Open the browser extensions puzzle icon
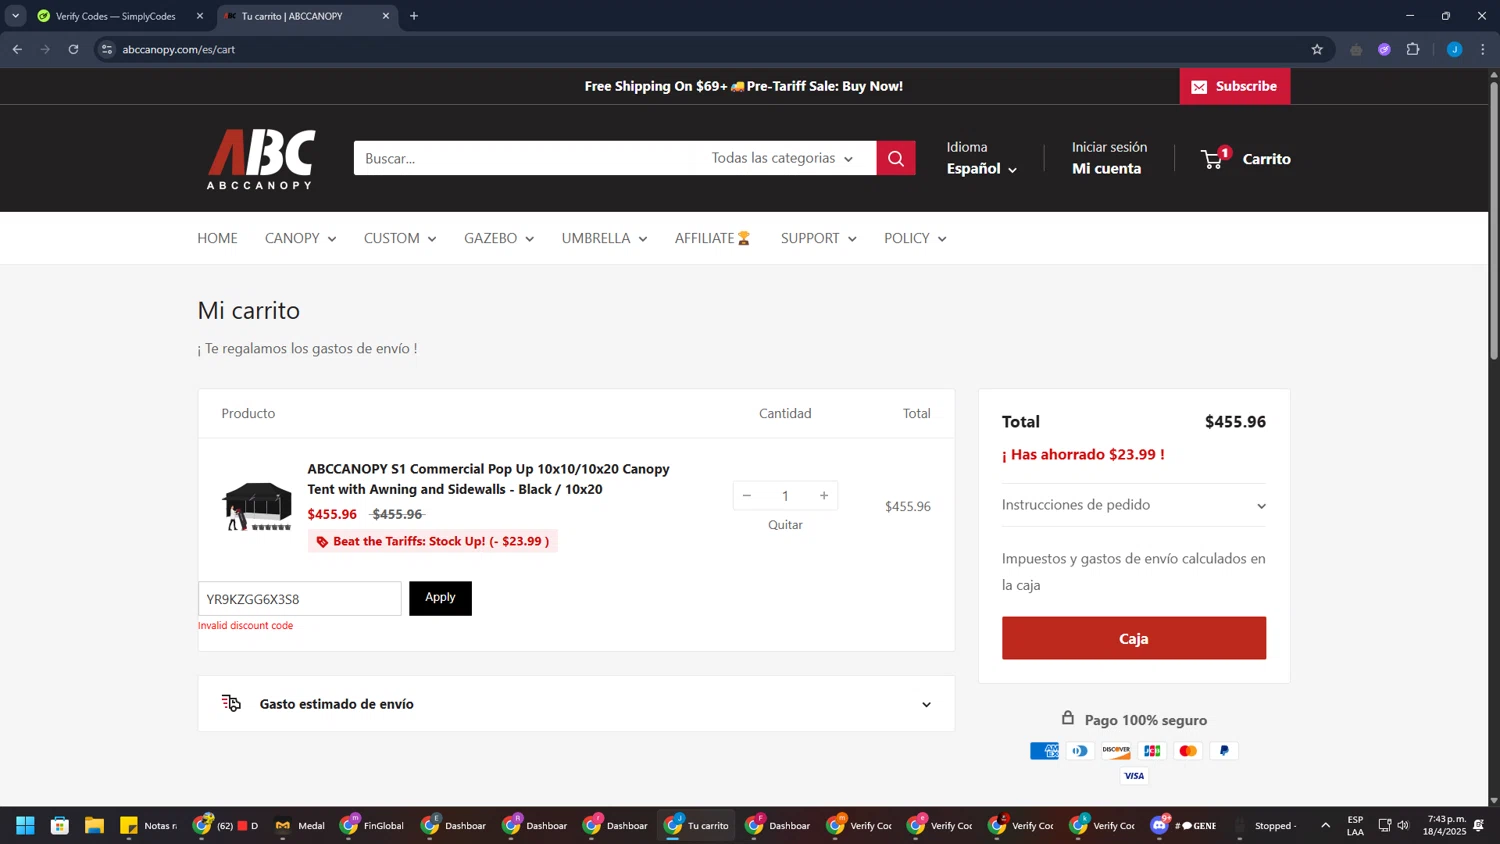 click(1413, 49)
